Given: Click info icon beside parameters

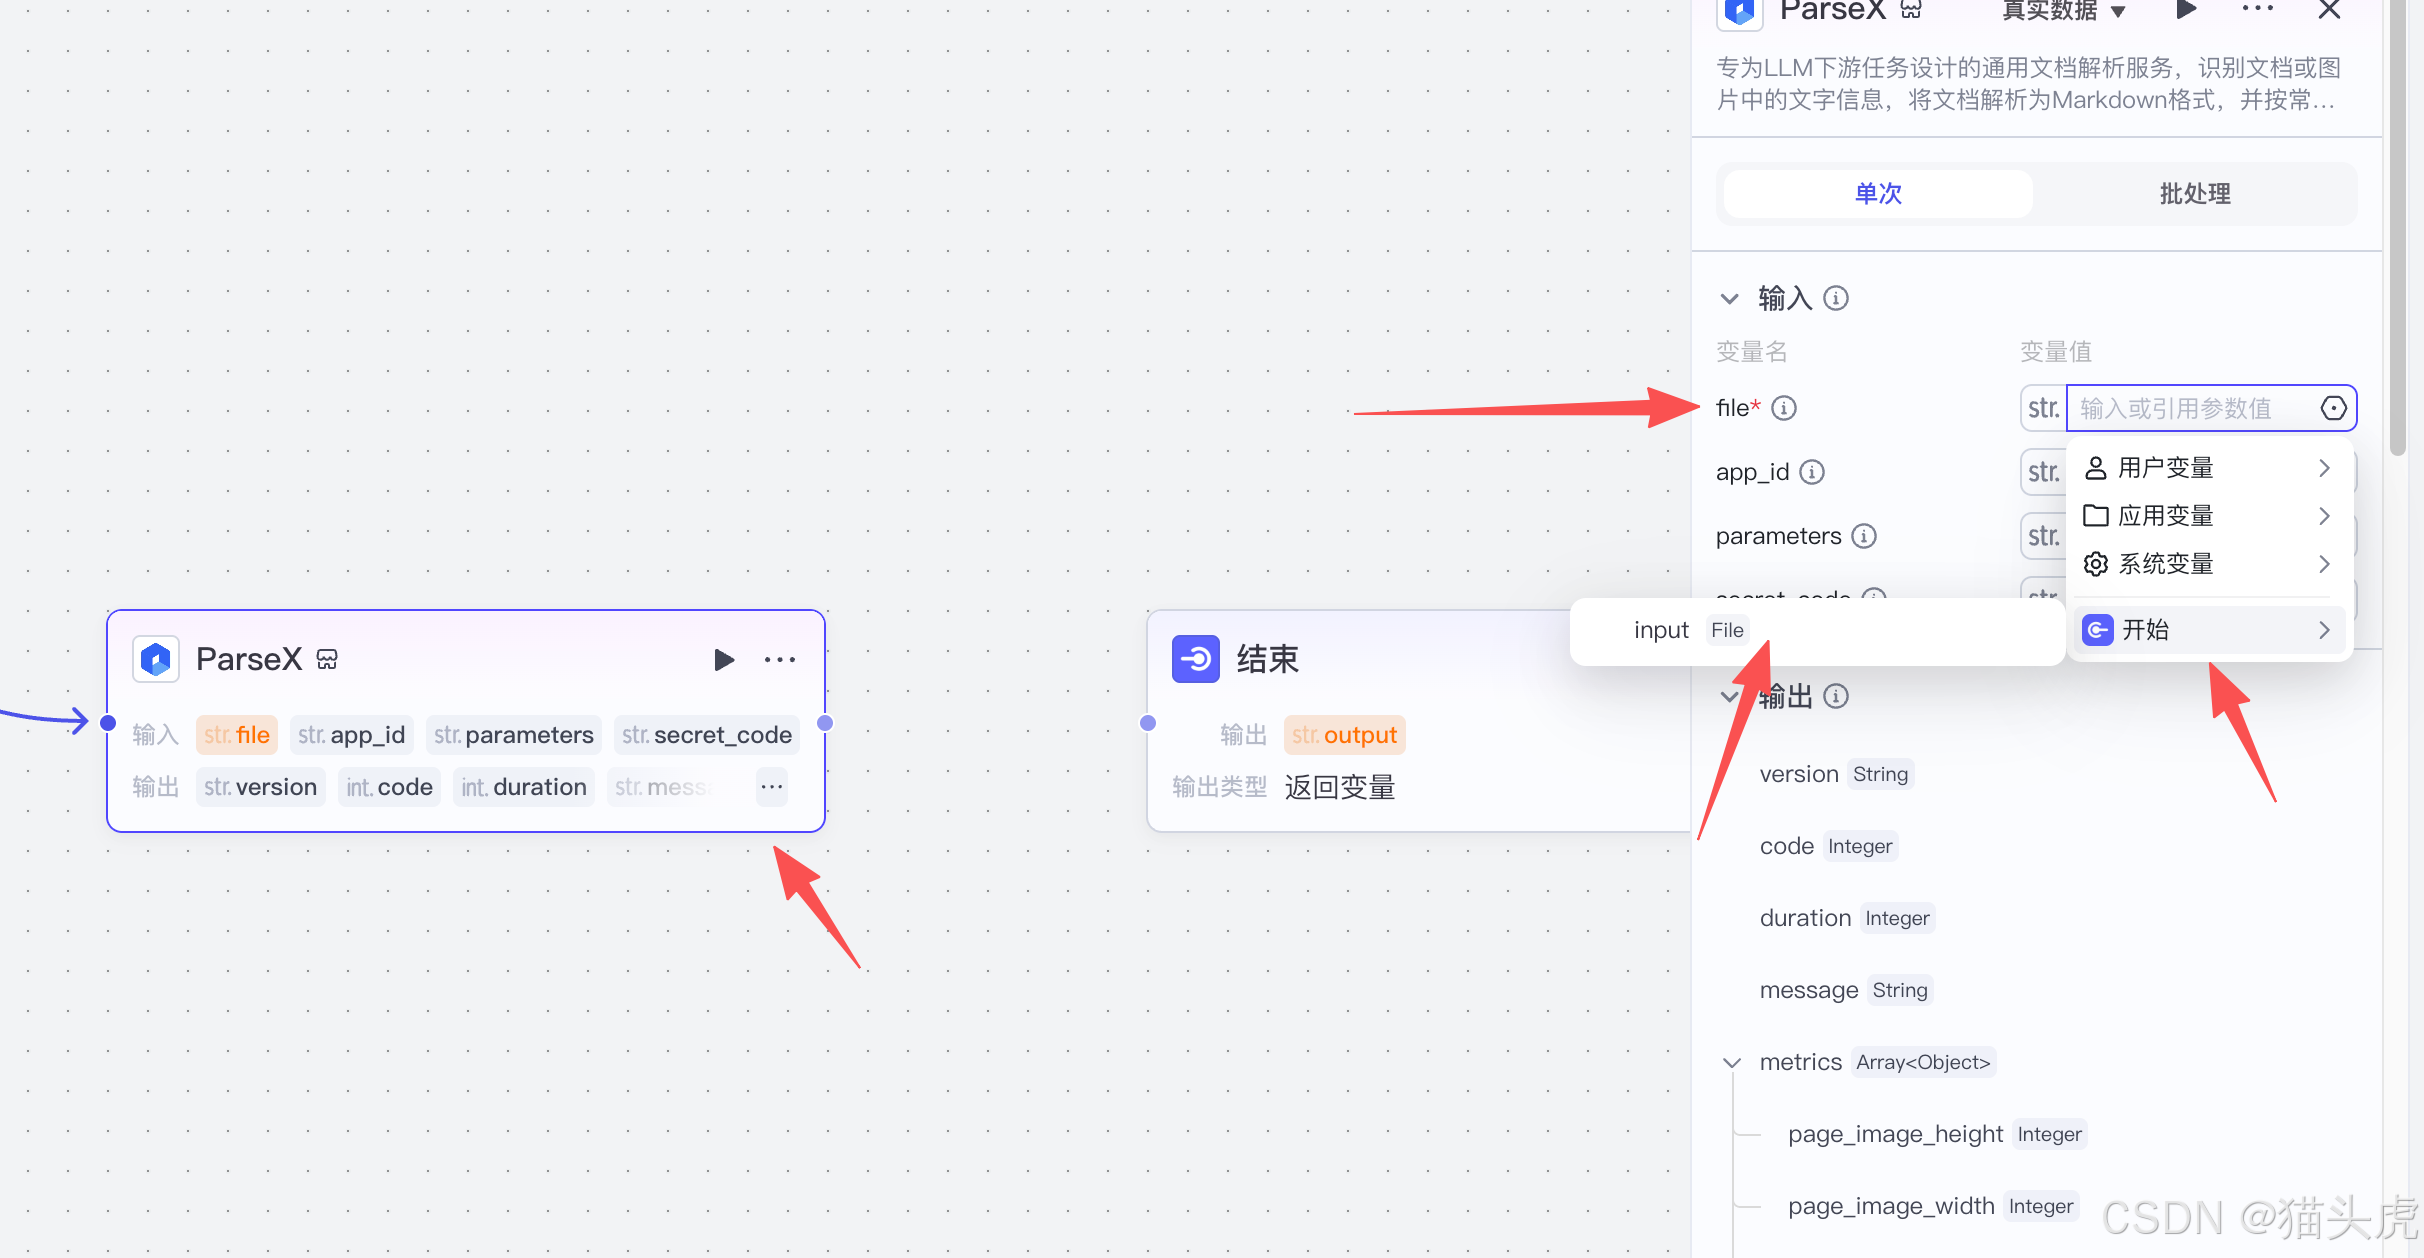Looking at the screenshot, I should (1864, 536).
